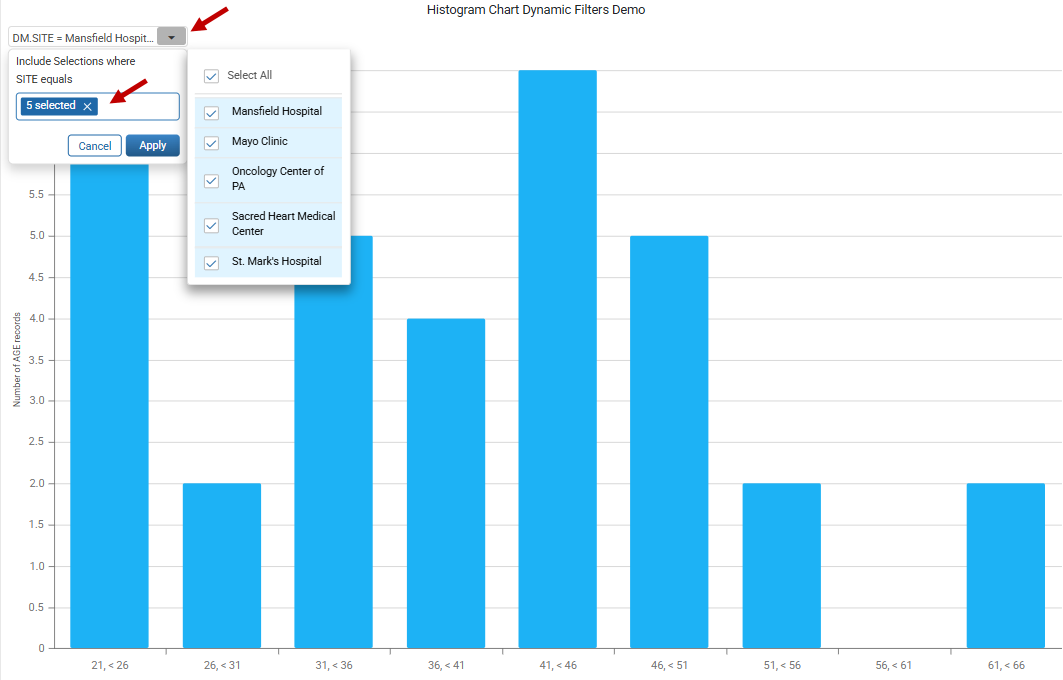This screenshot has width=1063, height=680.
Task: Click the '56, < 61' x-axis label
Action: point(894,665)
